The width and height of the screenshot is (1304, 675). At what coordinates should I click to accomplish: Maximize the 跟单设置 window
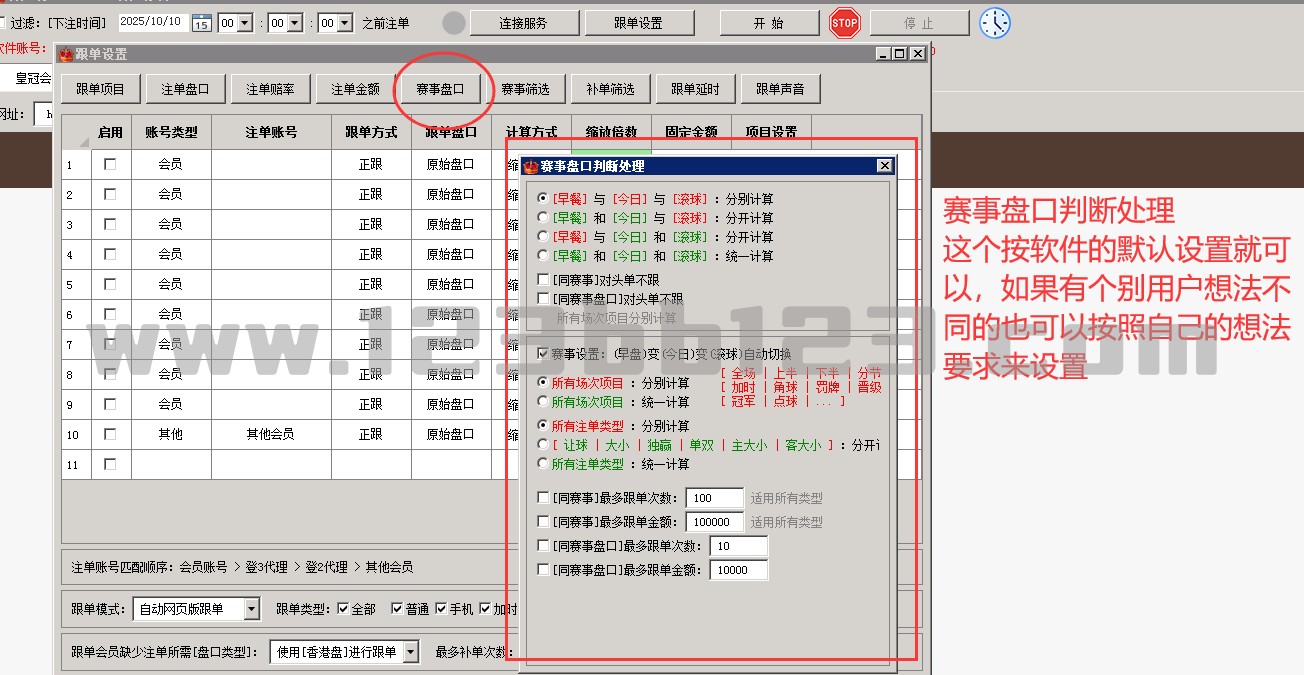pos(900,54)
